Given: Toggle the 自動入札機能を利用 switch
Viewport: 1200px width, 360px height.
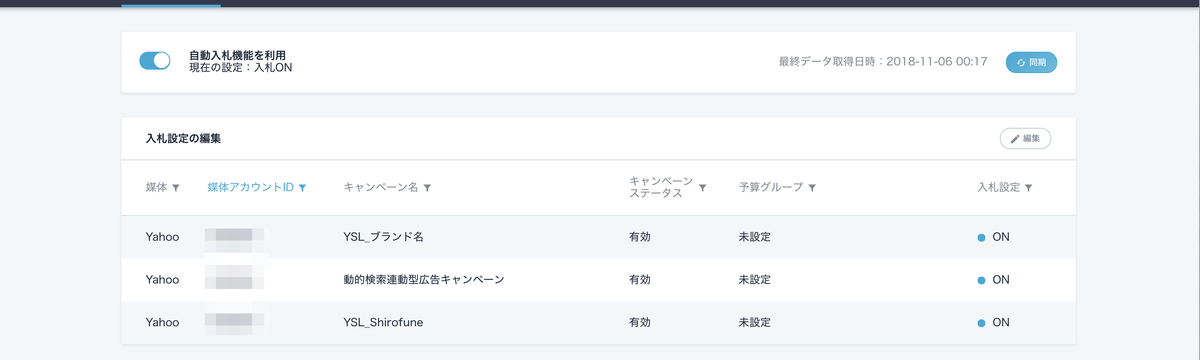Looking at the screenshot, I should tap(155, 61).
